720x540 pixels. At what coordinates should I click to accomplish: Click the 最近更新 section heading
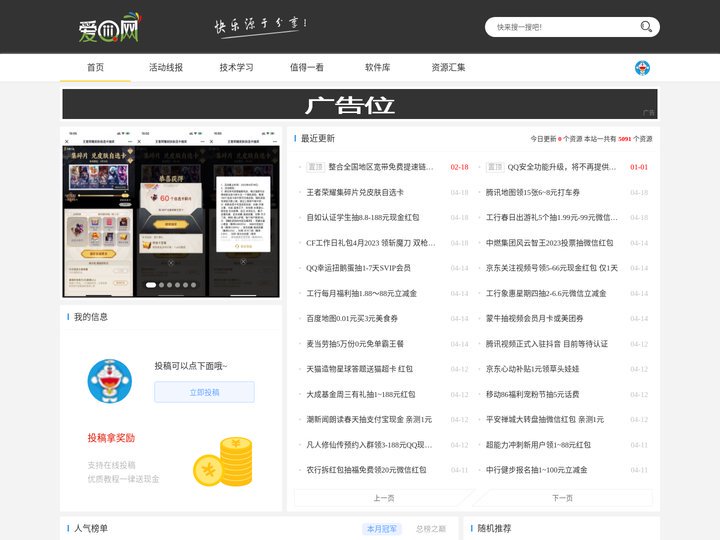pyautogui.click(x=318, y=139)
